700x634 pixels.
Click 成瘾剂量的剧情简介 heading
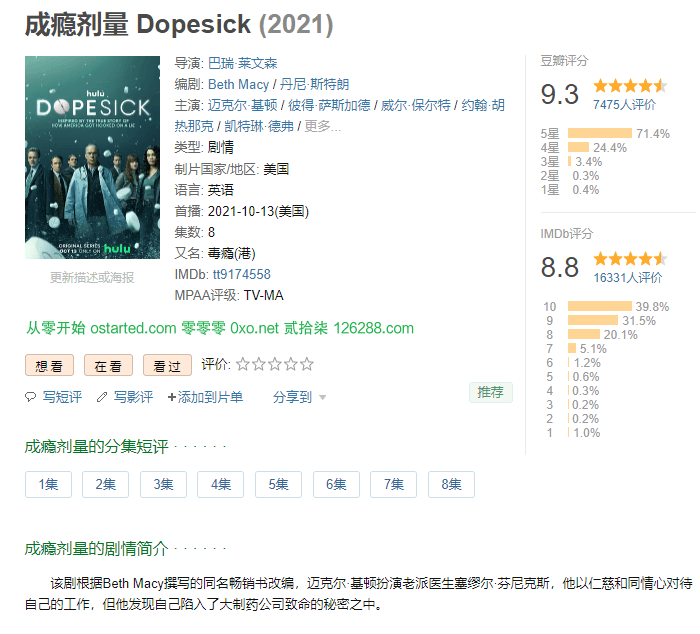pos(96,548)
